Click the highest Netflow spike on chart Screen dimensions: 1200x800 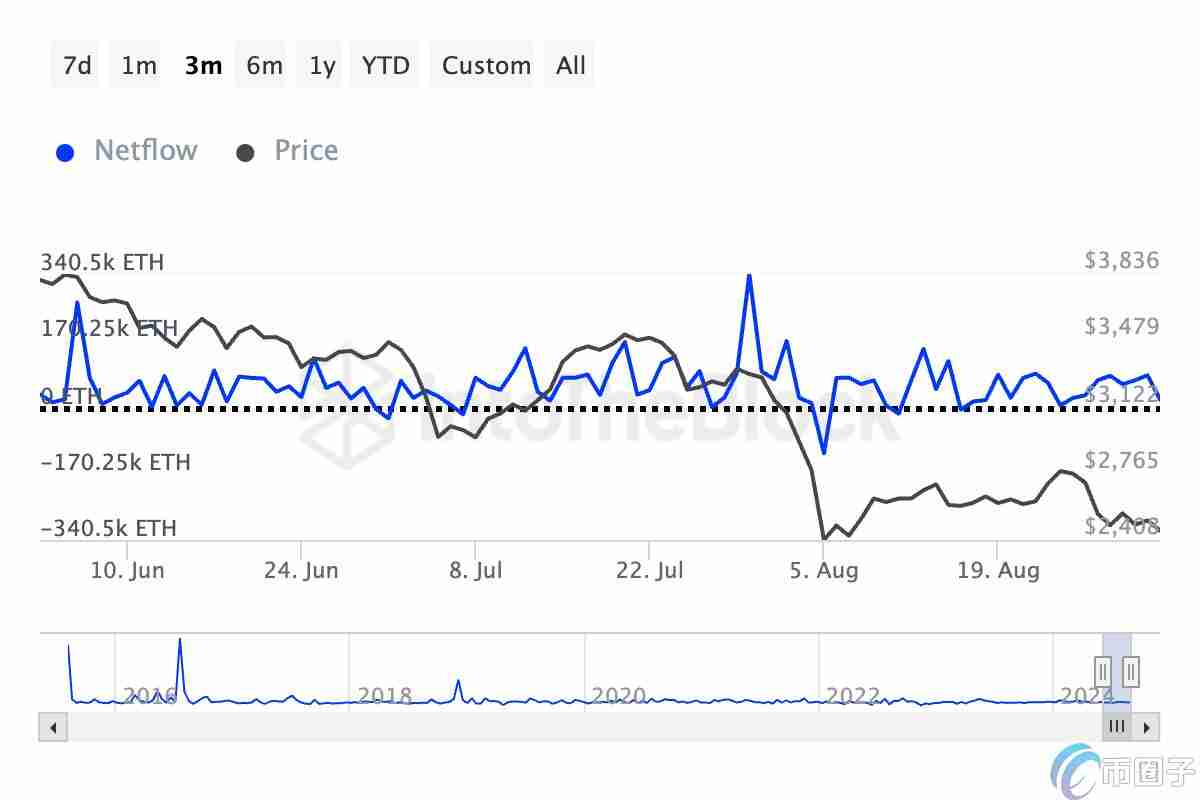pyautogui.click(x=749, y=276)
